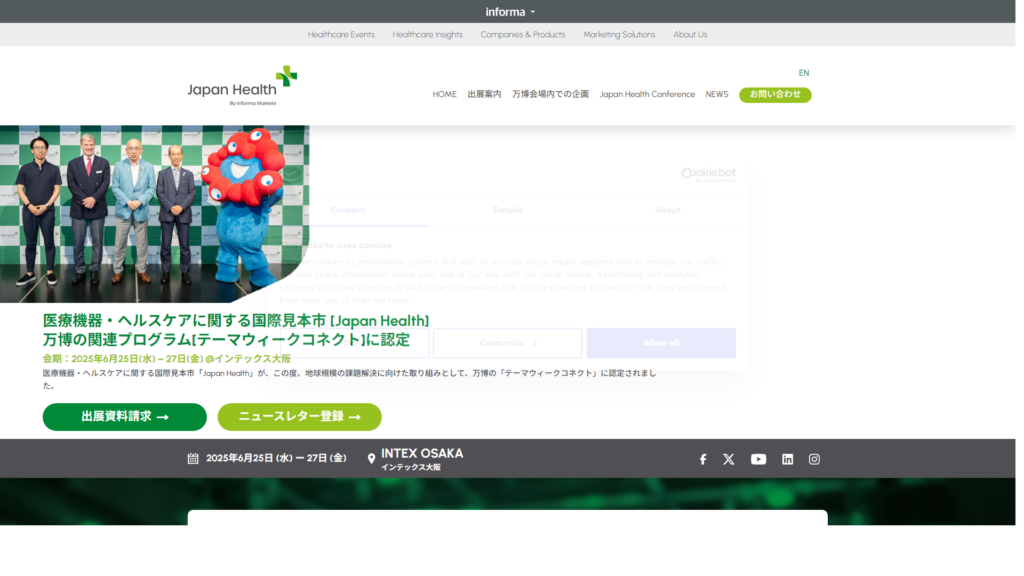This screenshot has width=1024, height=576.
Task: Open 出展案内 navigation item
Action: tap(485, 94)
